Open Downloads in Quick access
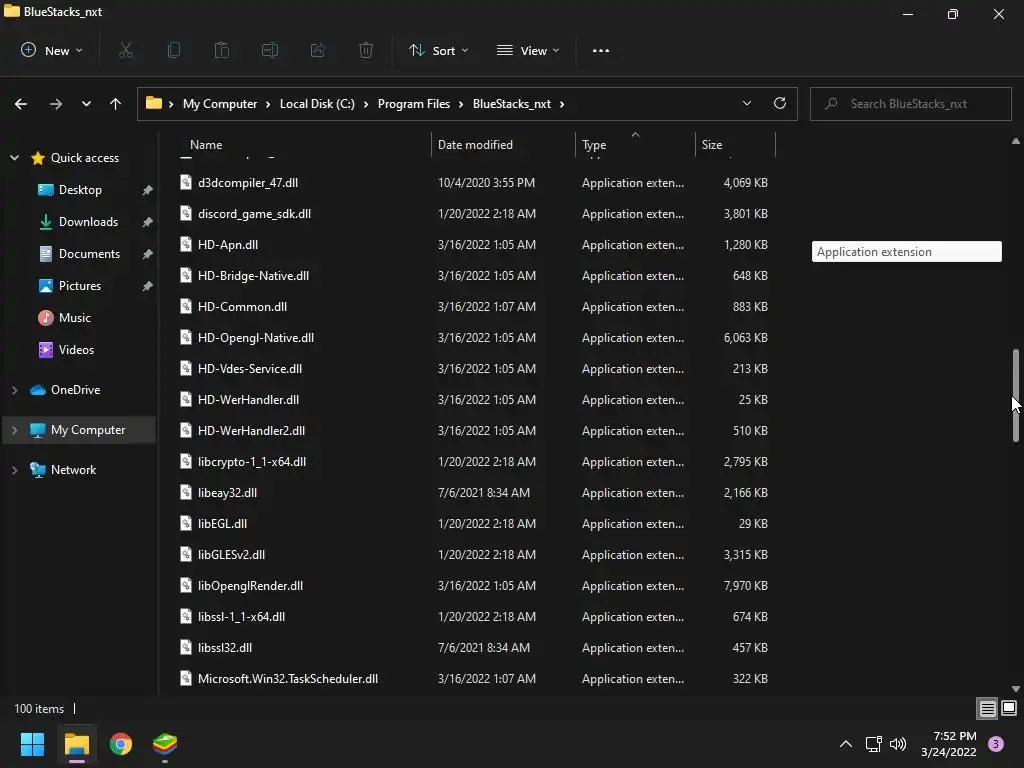The width and height of the screenshot is (1024, 768). point(88,221)
